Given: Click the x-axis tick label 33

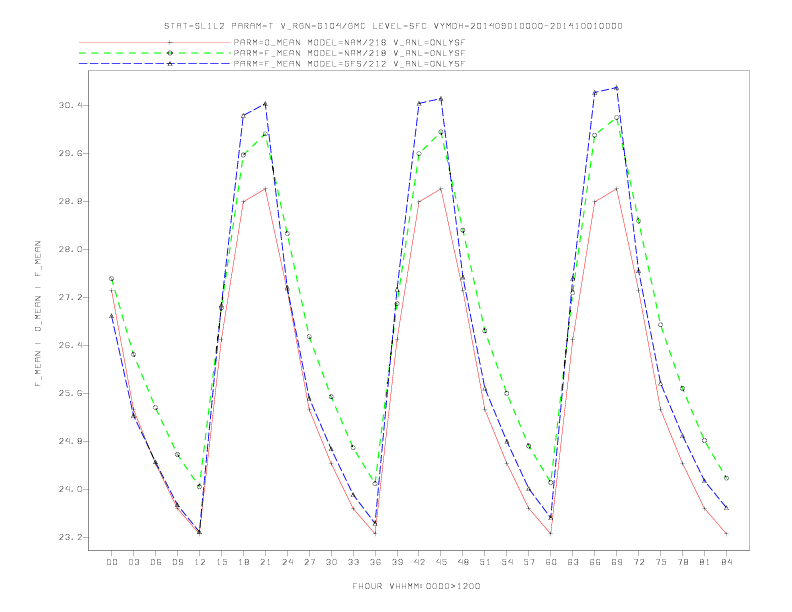Looking at the screenshot, I should [x=353, y=562].
